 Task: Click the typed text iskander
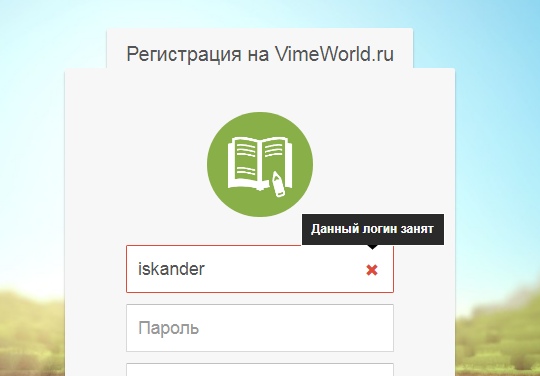(x=172, y=269)
